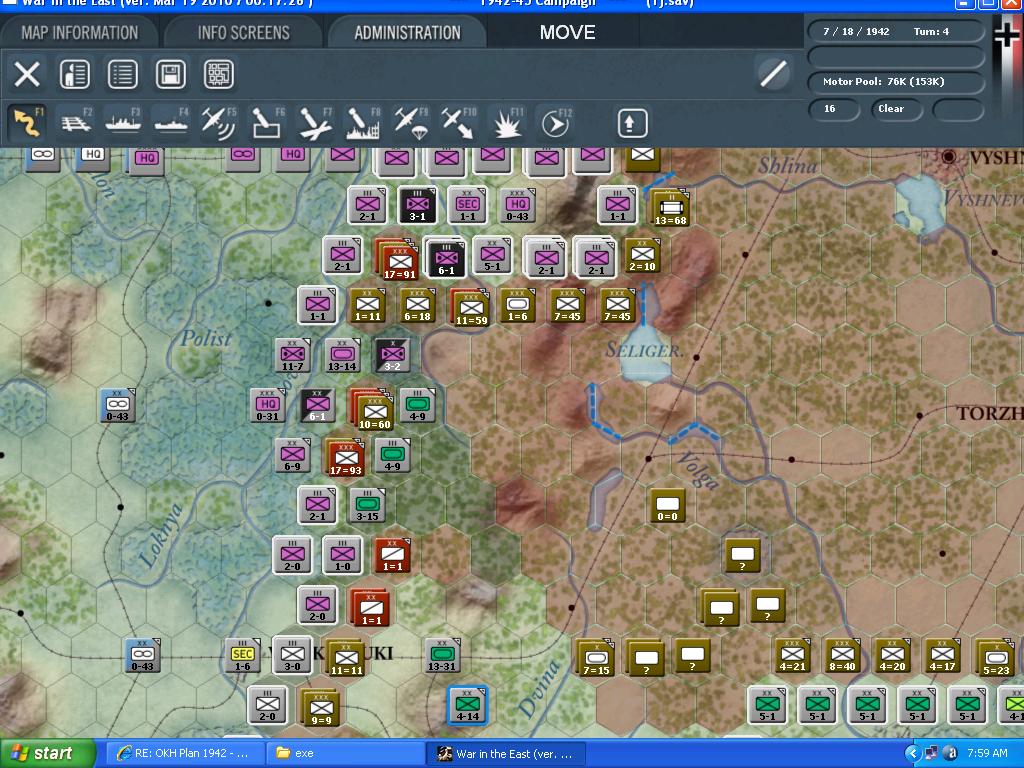Viewport: 1024px width, 768px height.
Task: Click the MOVE mode label
Action: point(567,33)
